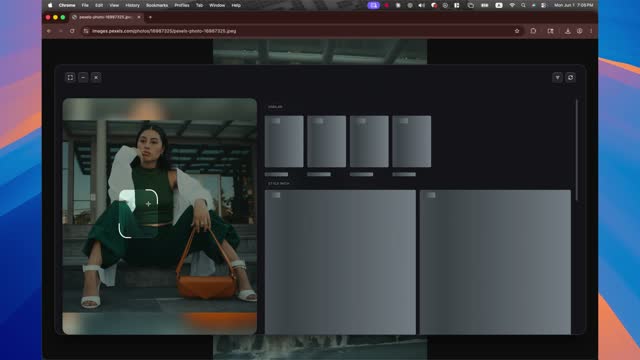Viewport: 640px width, 360px height.
Task: Open the Chrome application menu
Action: click(67, 5)
